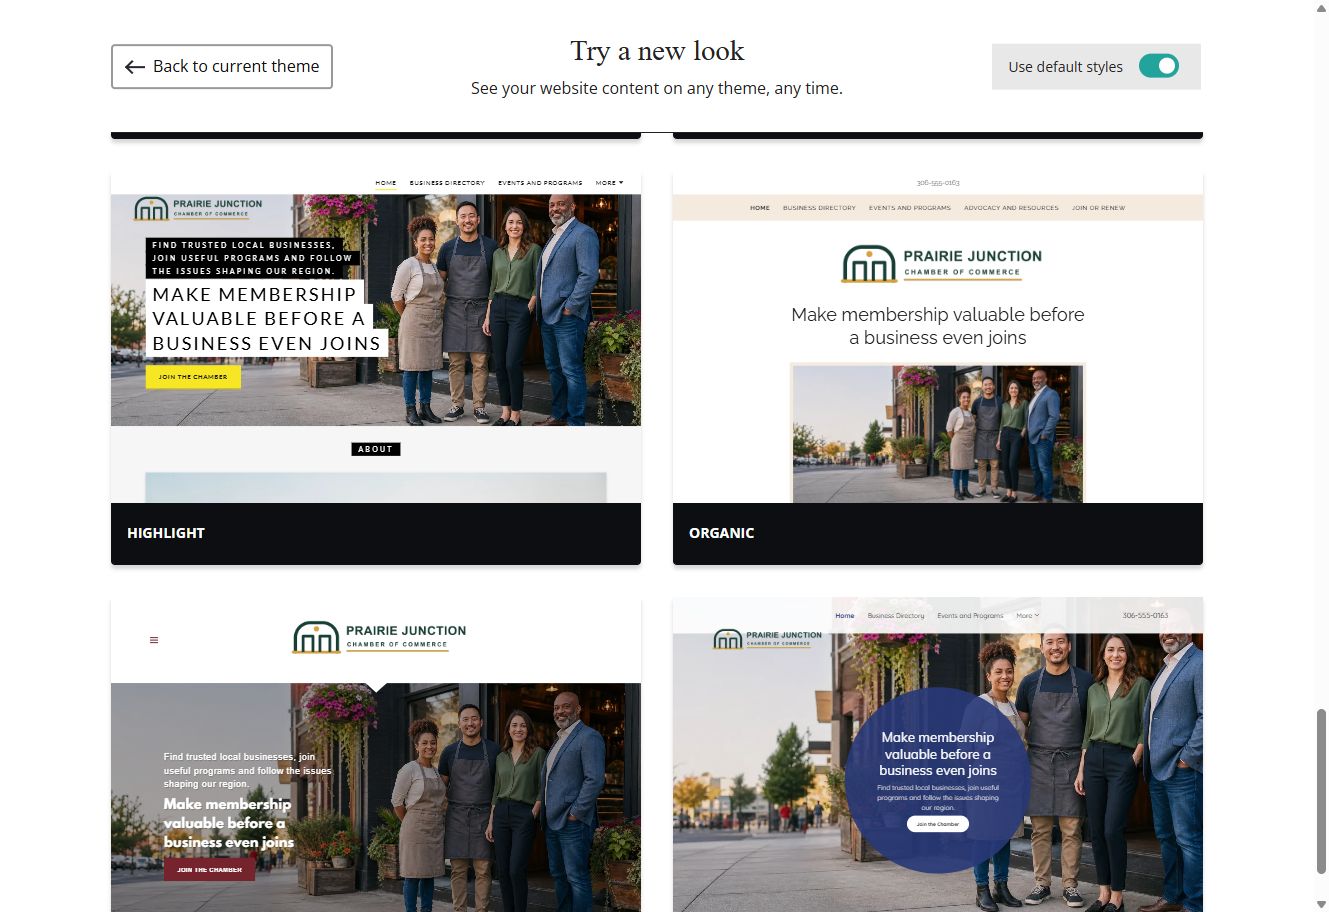Click white Join the Chamber button in blue circle
This screenshot has width=1329, height=912.
(938, 824)
